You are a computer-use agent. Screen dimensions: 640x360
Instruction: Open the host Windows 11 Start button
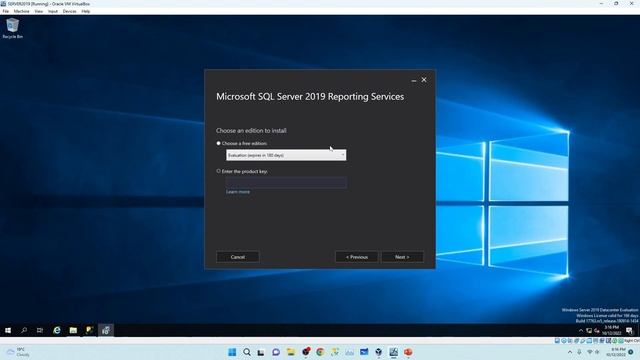tap(232, 352)
